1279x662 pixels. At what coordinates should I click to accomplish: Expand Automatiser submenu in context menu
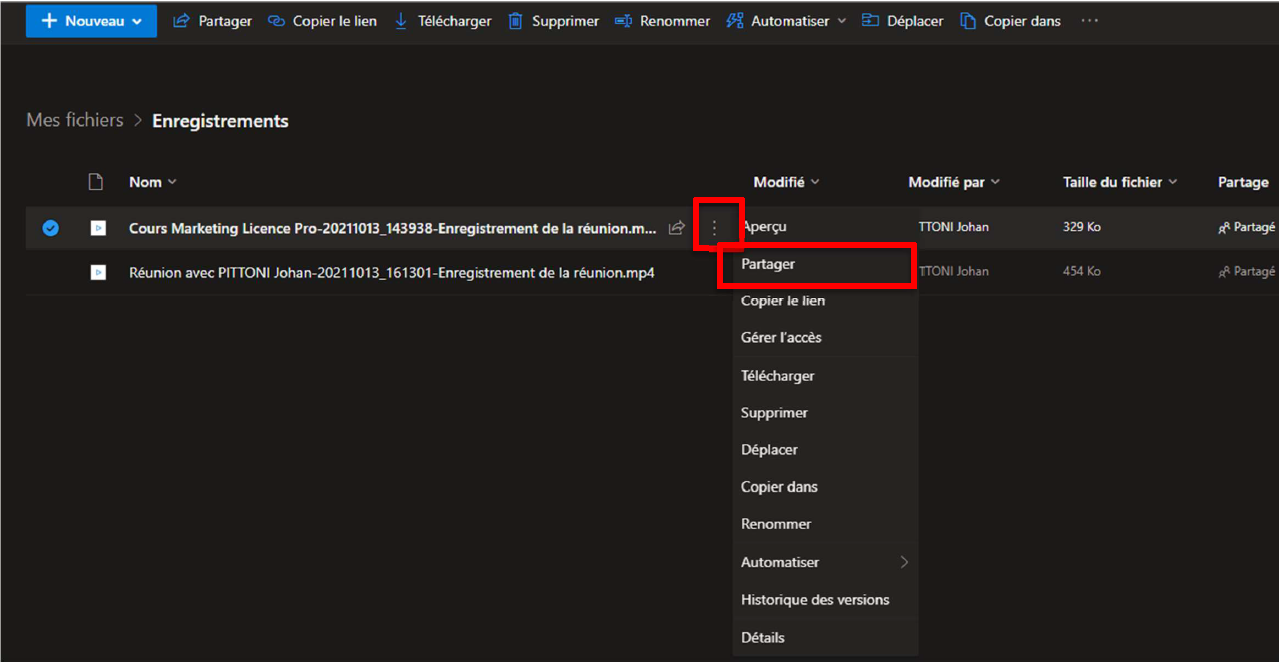pyautogui.click(x=903, y=562)
